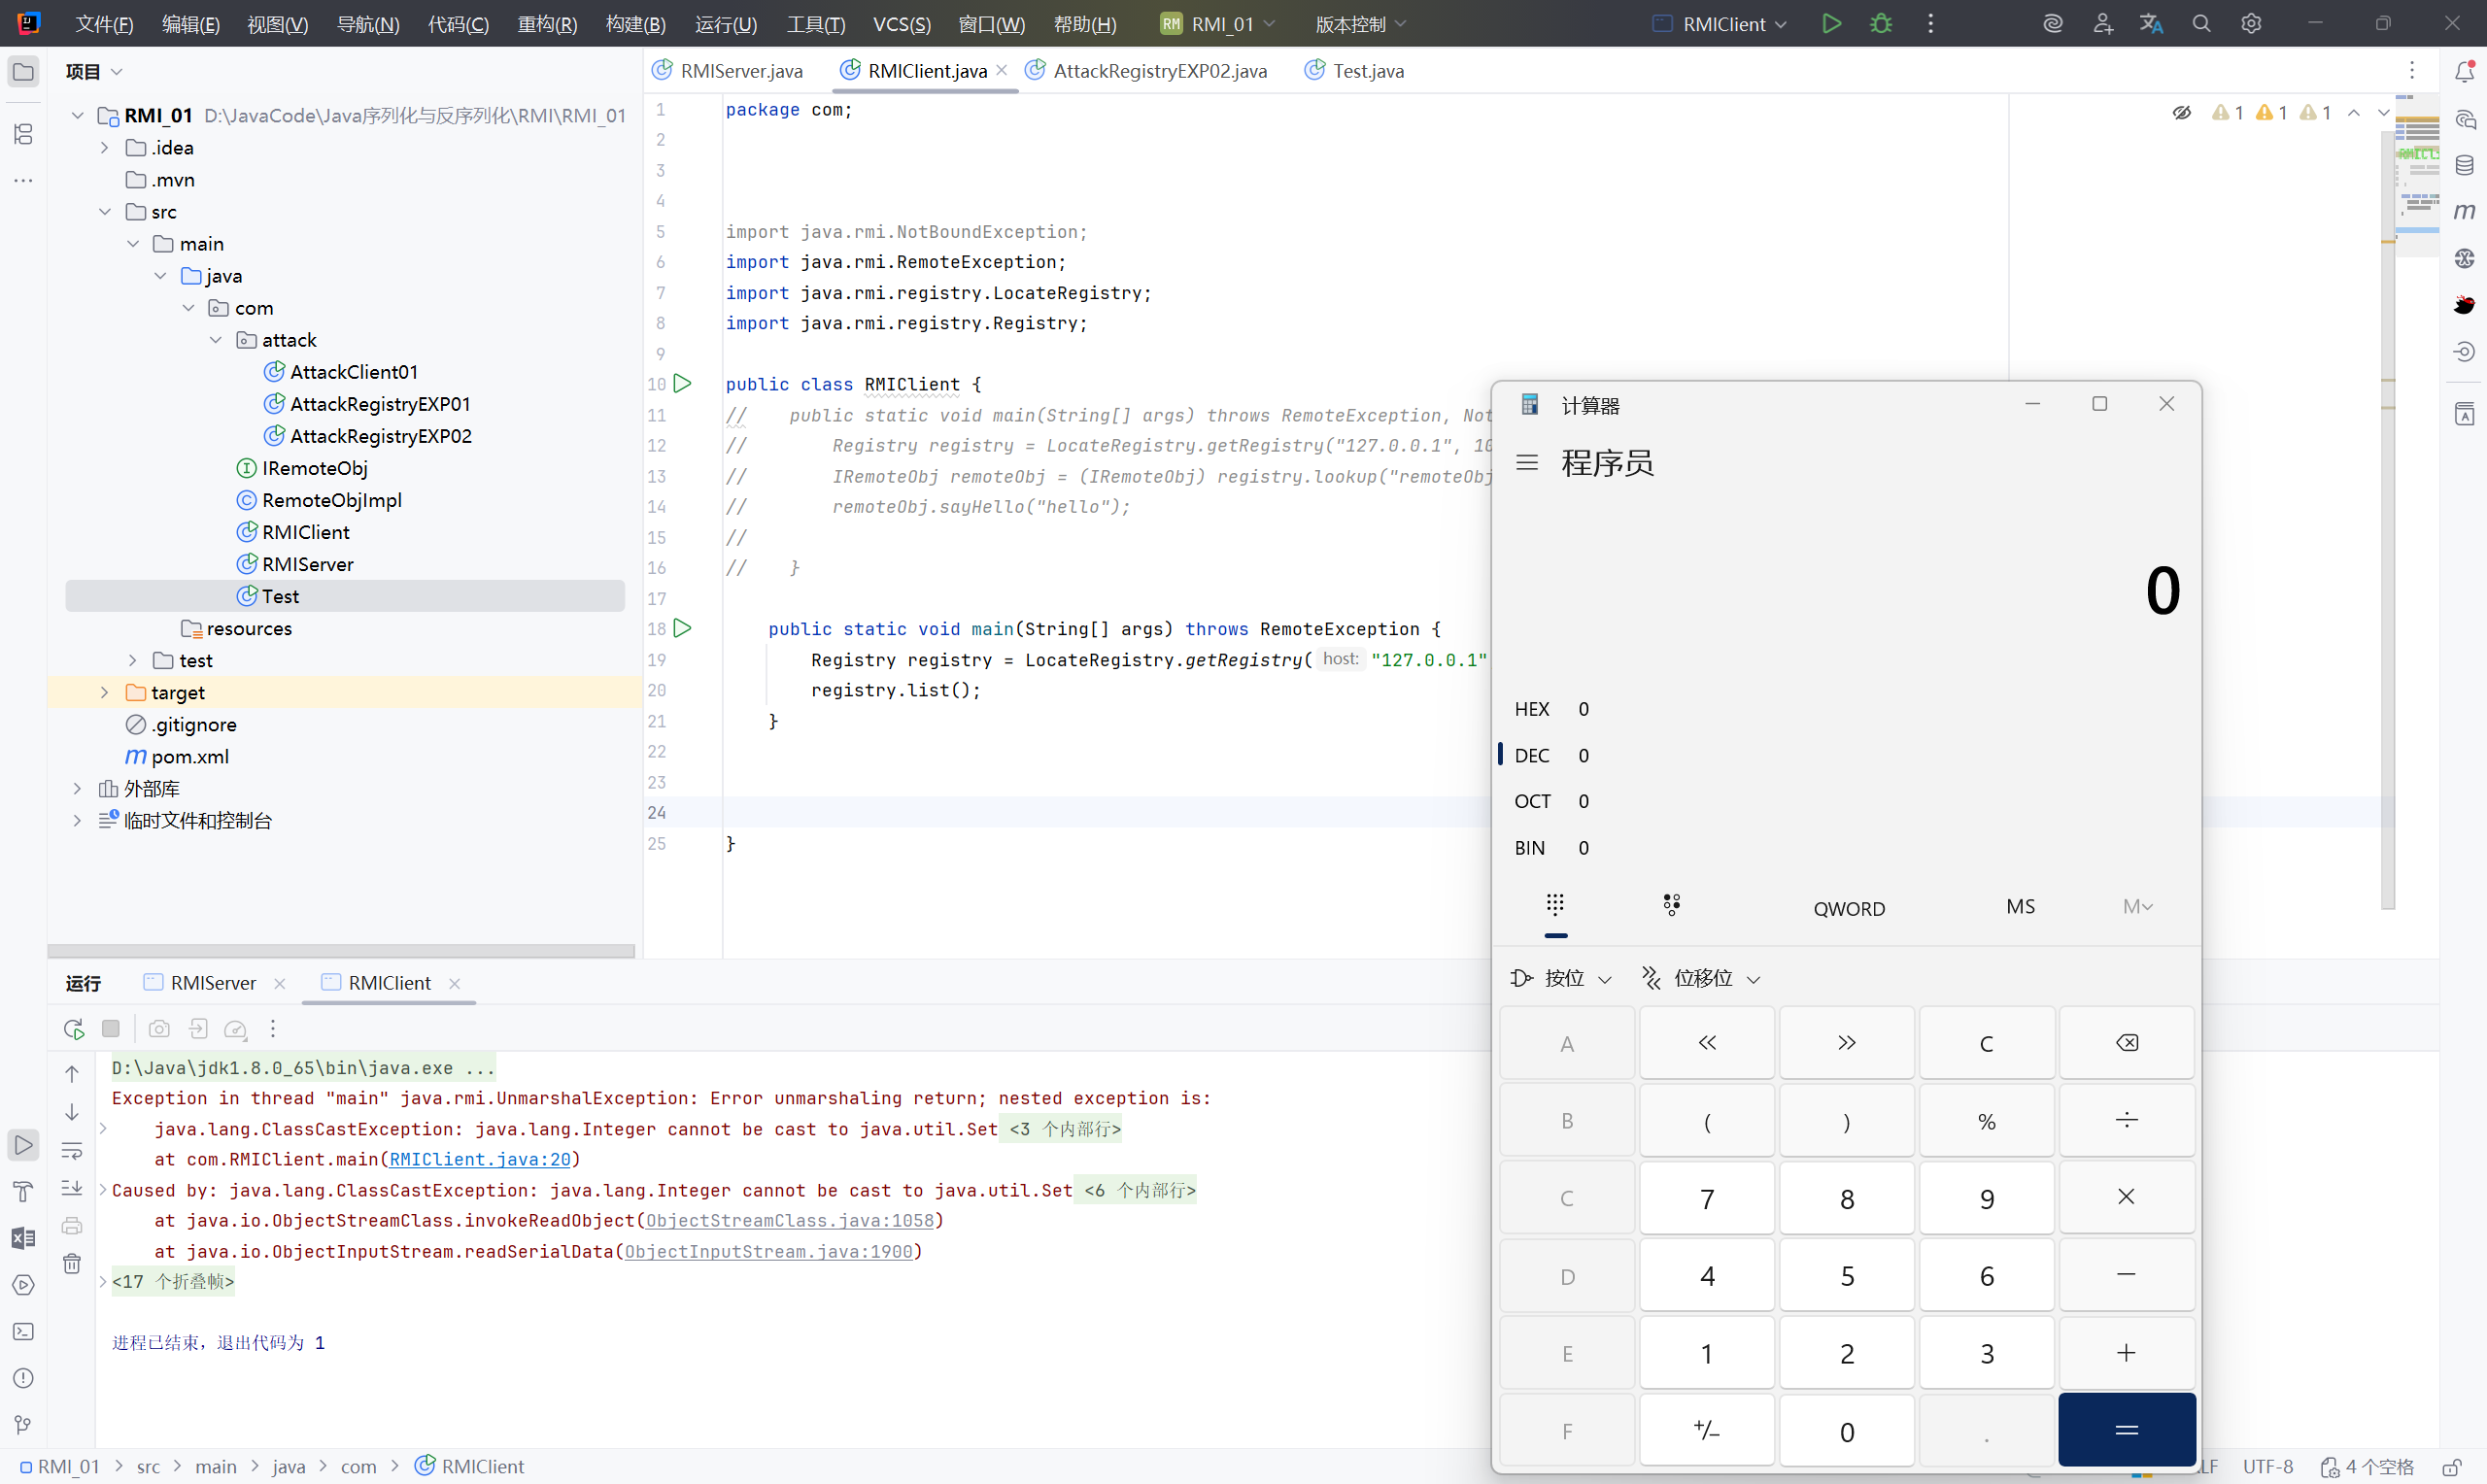Open the Search Everywhere magnifier
This screenshot has height=1484, width=2487.
2201,23
